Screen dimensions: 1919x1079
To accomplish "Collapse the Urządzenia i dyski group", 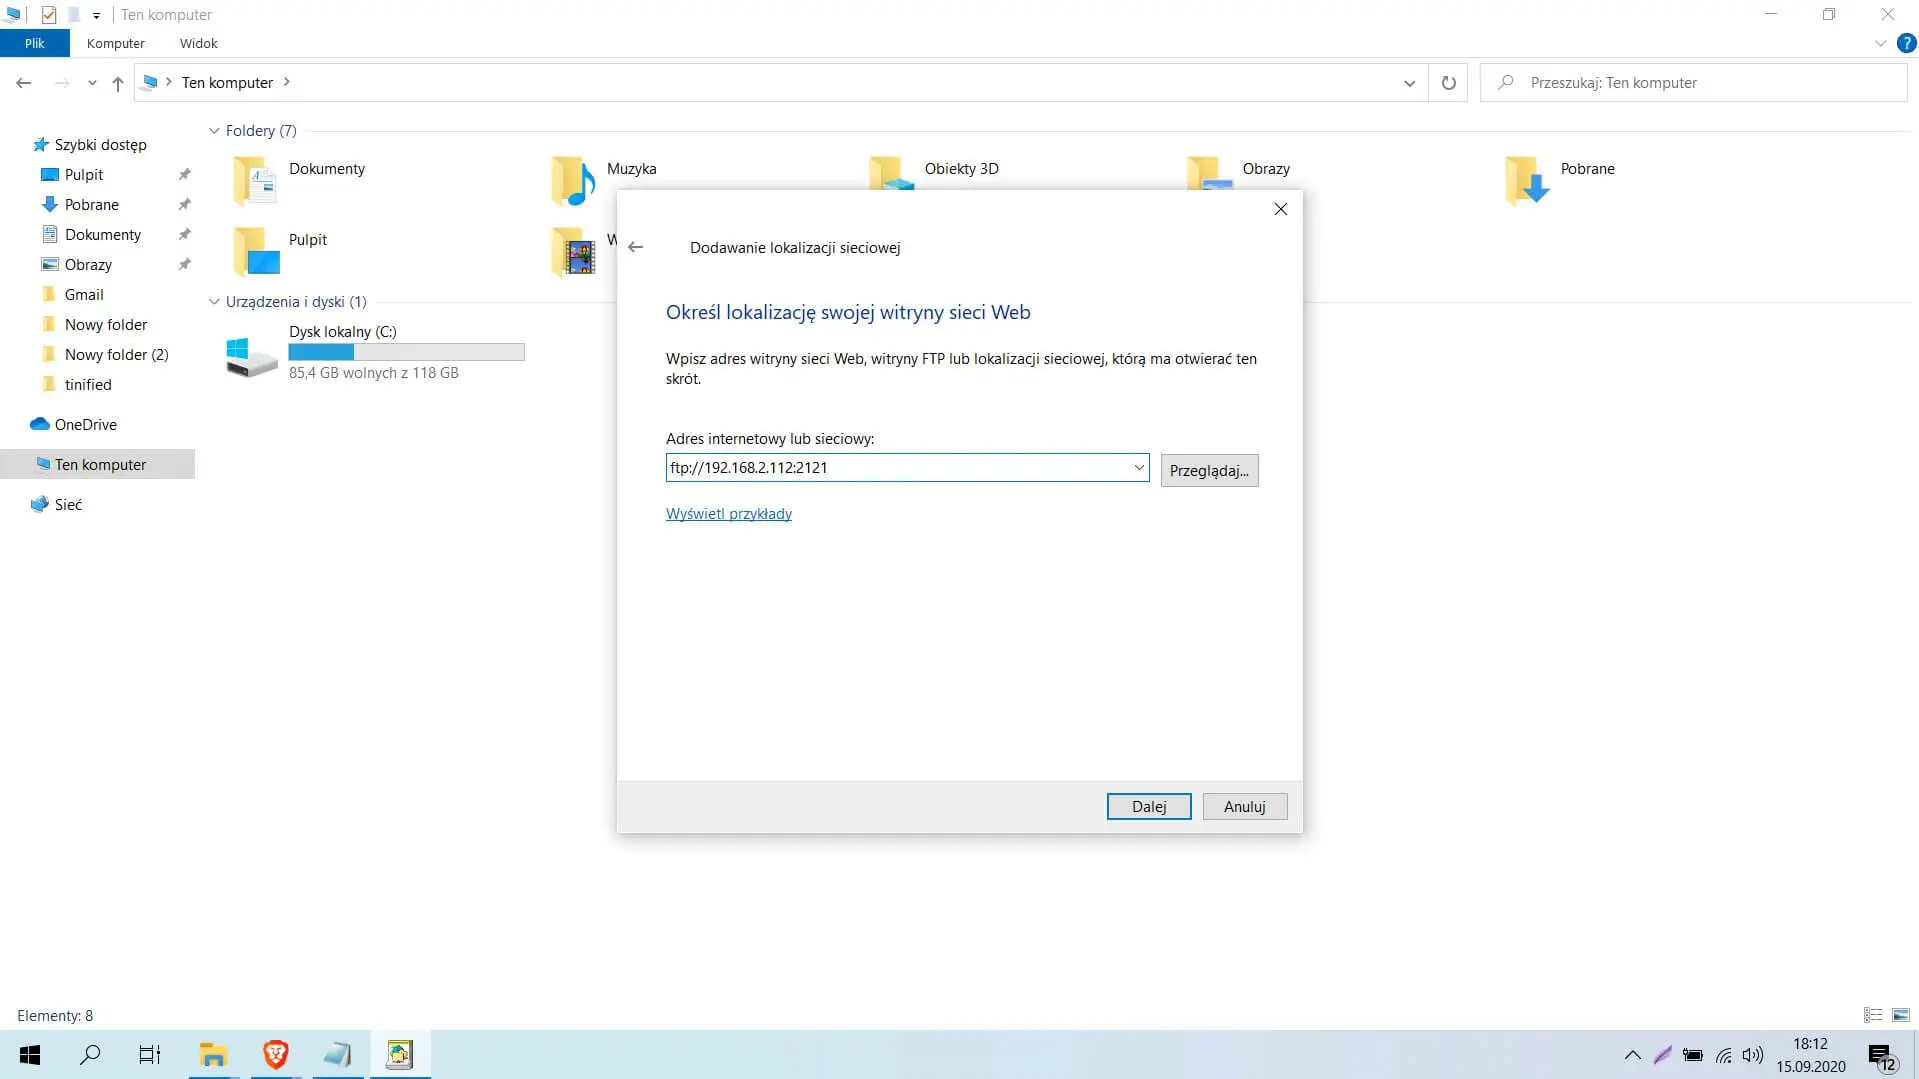I will click(214, 302).
